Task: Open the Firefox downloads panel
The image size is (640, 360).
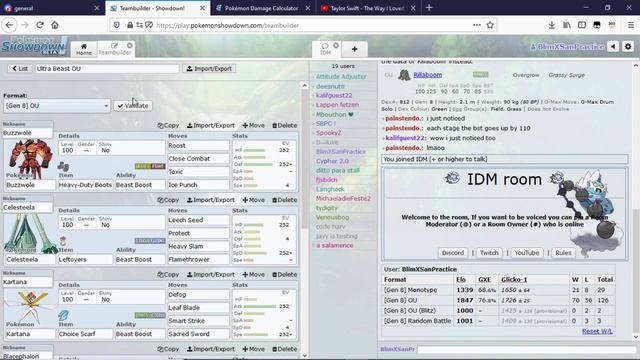Action: pyautogui.click(x=551, y=25)
